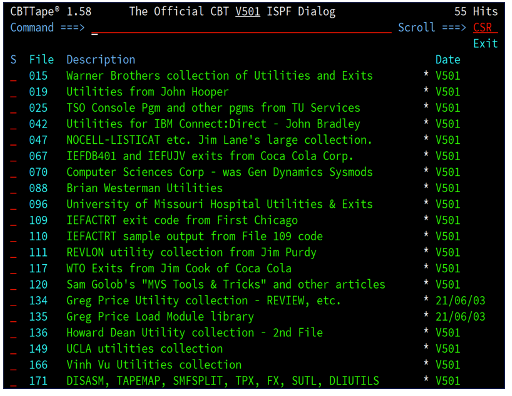Click the Description column header
The image size is (512, 396).
pyautogui.click(x=101, y=60)
